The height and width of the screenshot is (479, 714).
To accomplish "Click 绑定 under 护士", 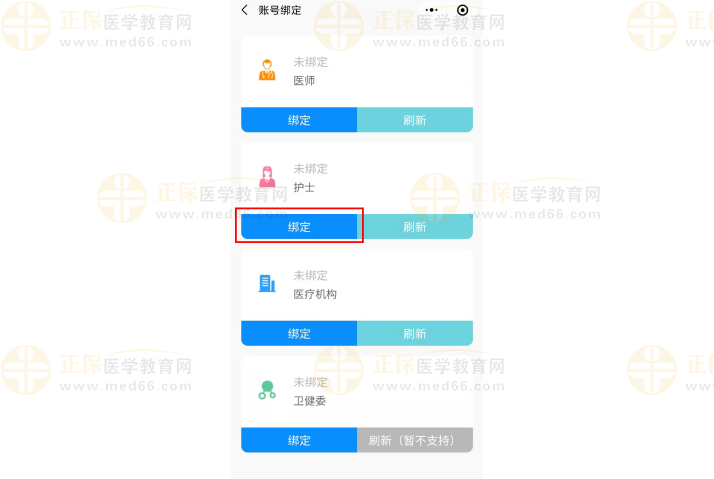I will point(299,226).
